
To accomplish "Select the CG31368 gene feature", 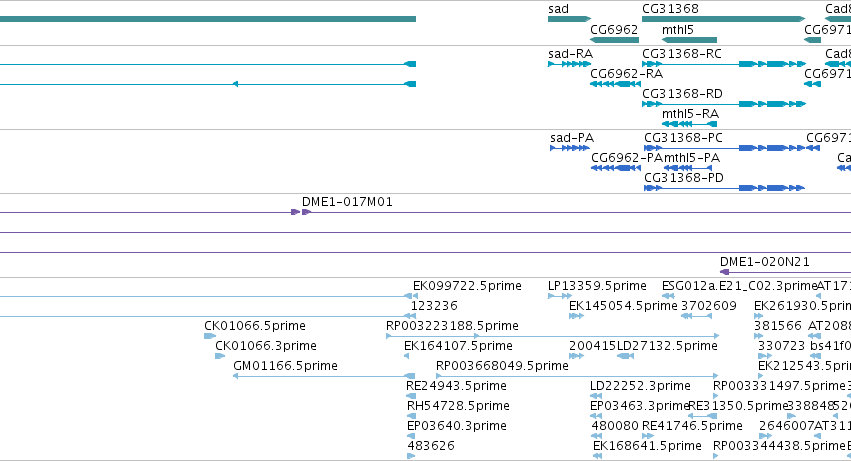I will (x=723, y=19).
